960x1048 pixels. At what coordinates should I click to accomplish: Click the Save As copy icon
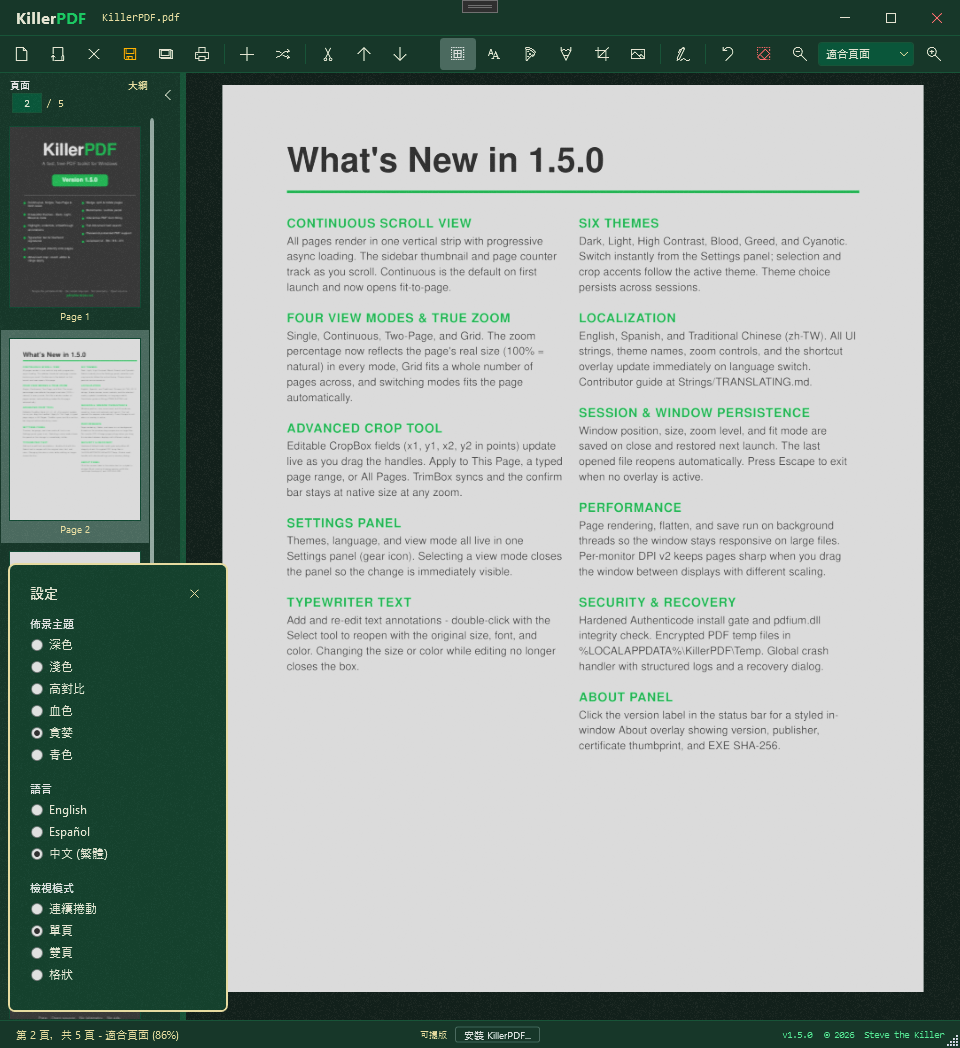[x=166, y=54]
